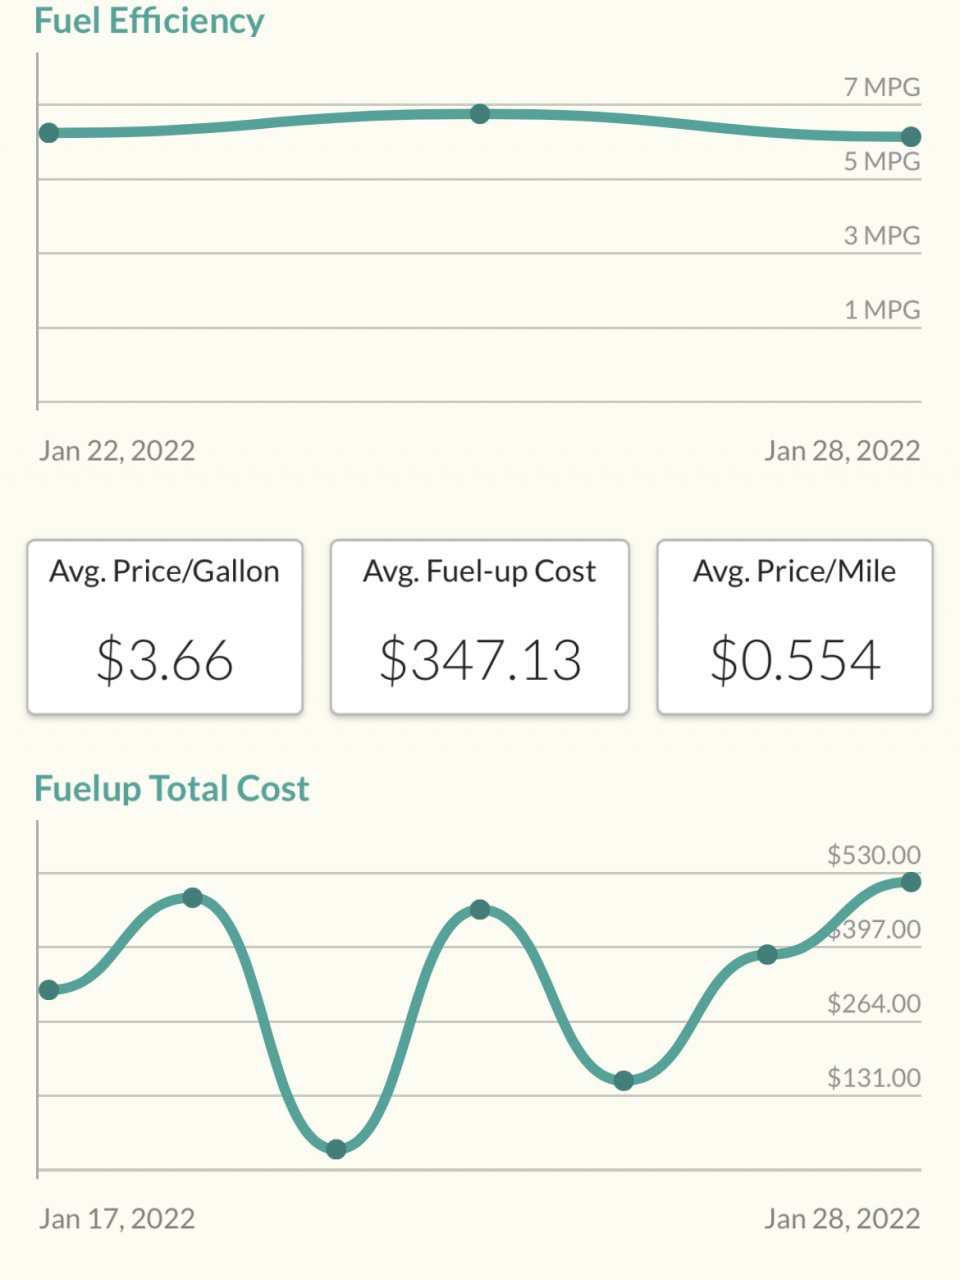Click the $264.00 axis label
The height and width of the screenshot is (1280, 960).
(x=873, y=1003)
